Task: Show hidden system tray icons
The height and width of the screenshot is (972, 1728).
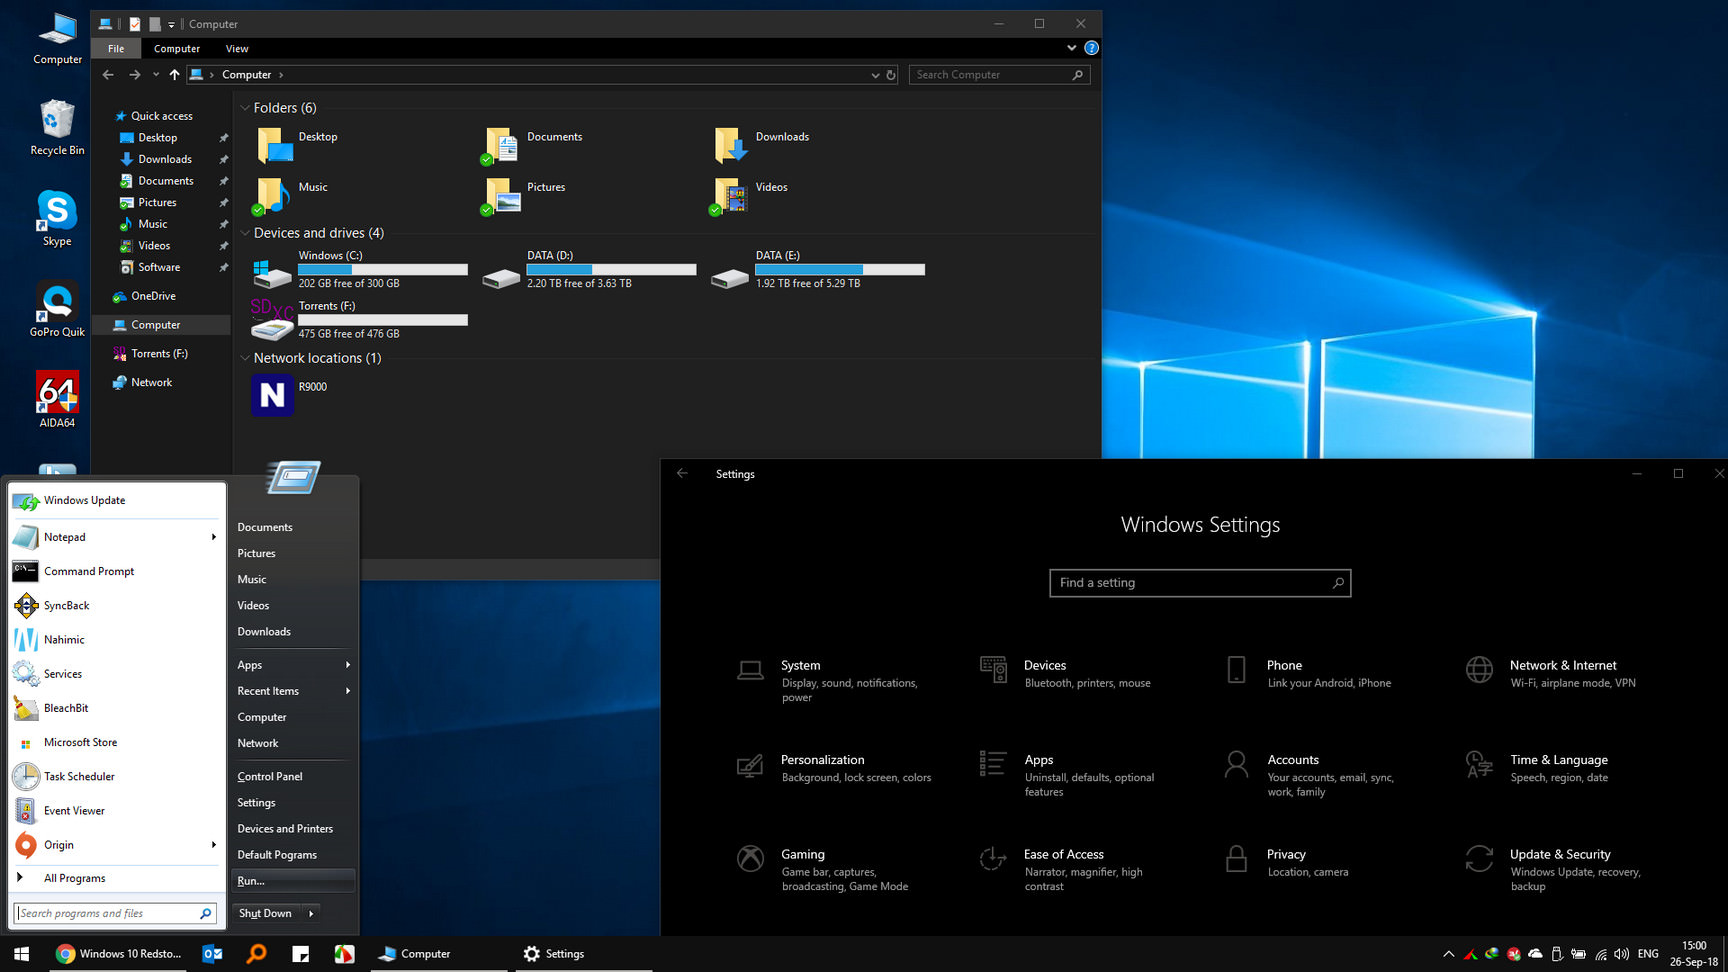Action: (x=1448, y=954)
